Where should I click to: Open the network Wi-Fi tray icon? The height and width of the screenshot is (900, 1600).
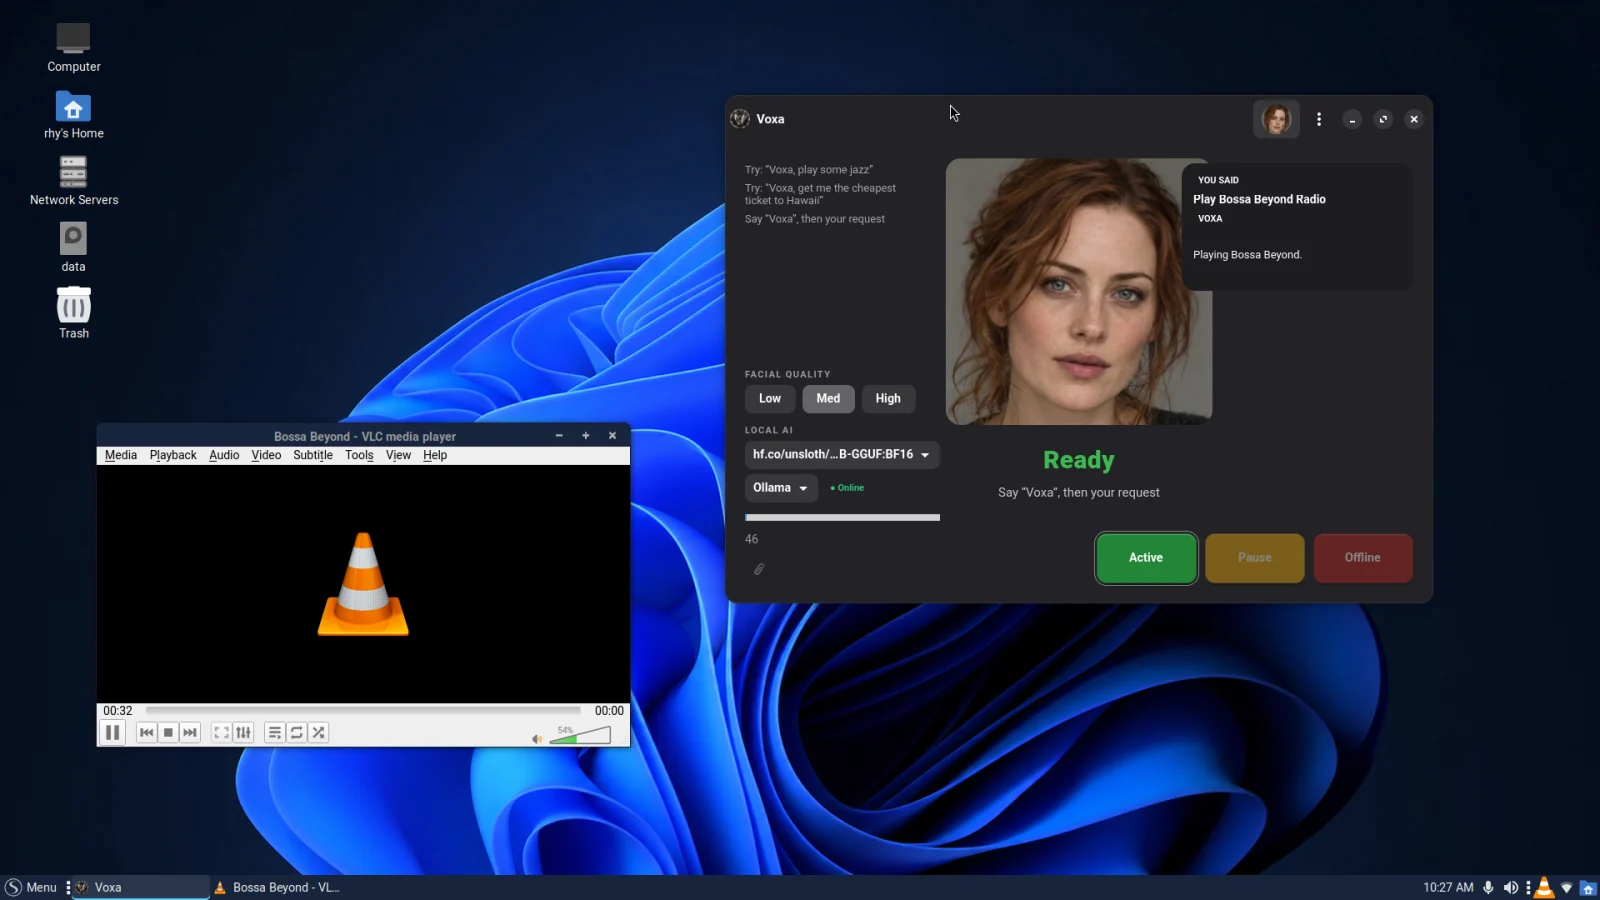pyautogui.click(x=1567, y=887)
